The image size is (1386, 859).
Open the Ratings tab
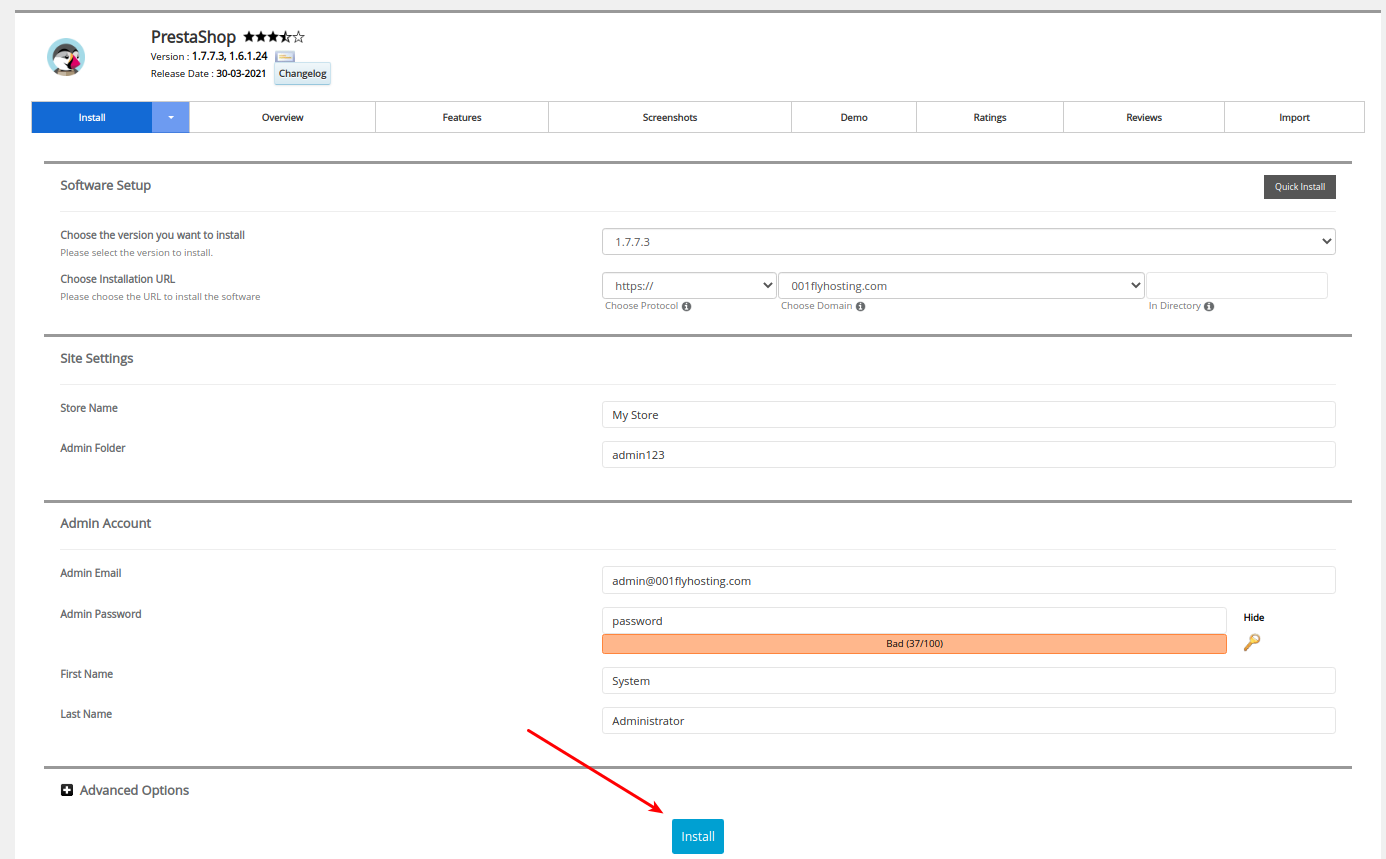[990, 117]
